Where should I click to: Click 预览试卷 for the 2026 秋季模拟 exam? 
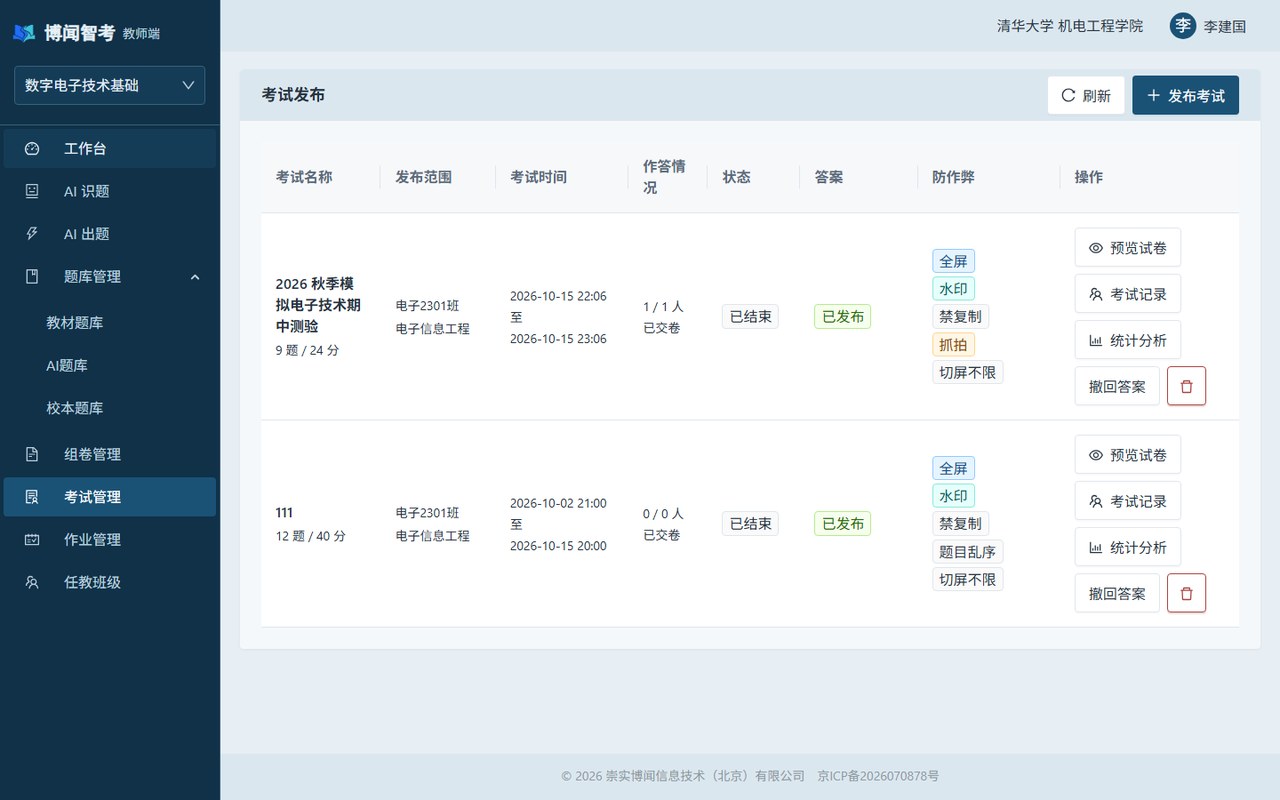pyautogui.click(x=1128, y=248)
